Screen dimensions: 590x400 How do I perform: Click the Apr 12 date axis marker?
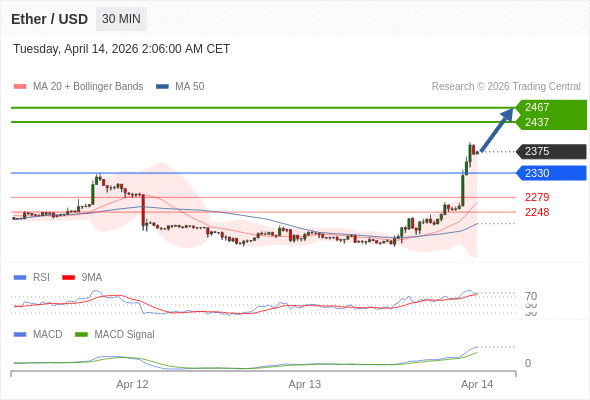[x=132, y=384]
